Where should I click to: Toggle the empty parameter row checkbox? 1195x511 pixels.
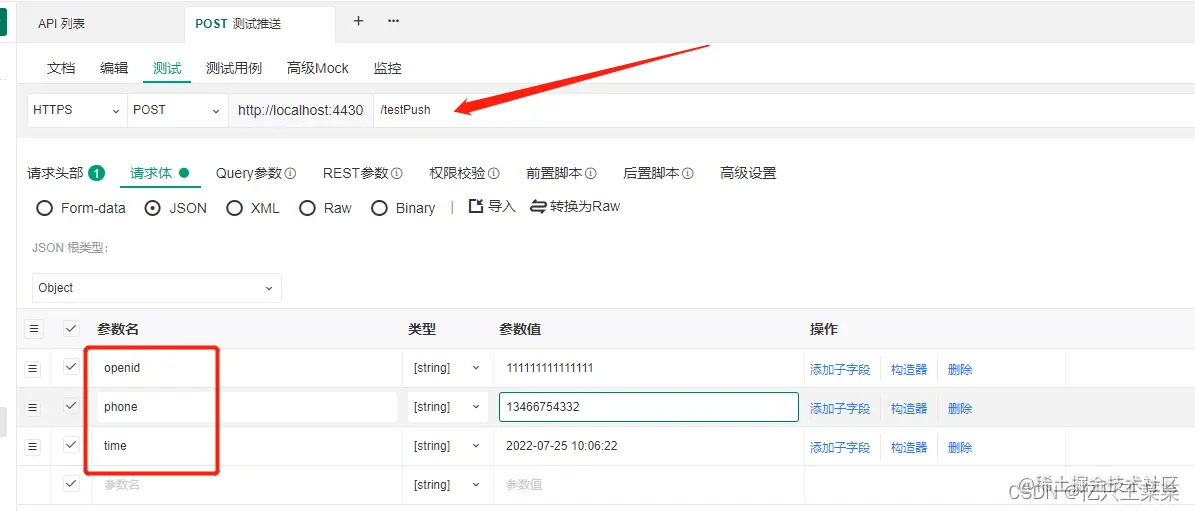click(71, 484)
